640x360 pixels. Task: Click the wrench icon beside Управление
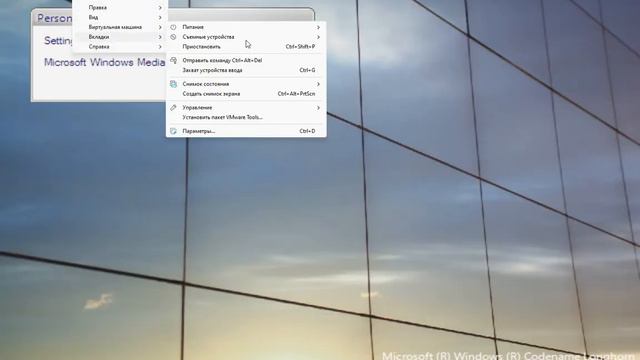click(173, 108)
